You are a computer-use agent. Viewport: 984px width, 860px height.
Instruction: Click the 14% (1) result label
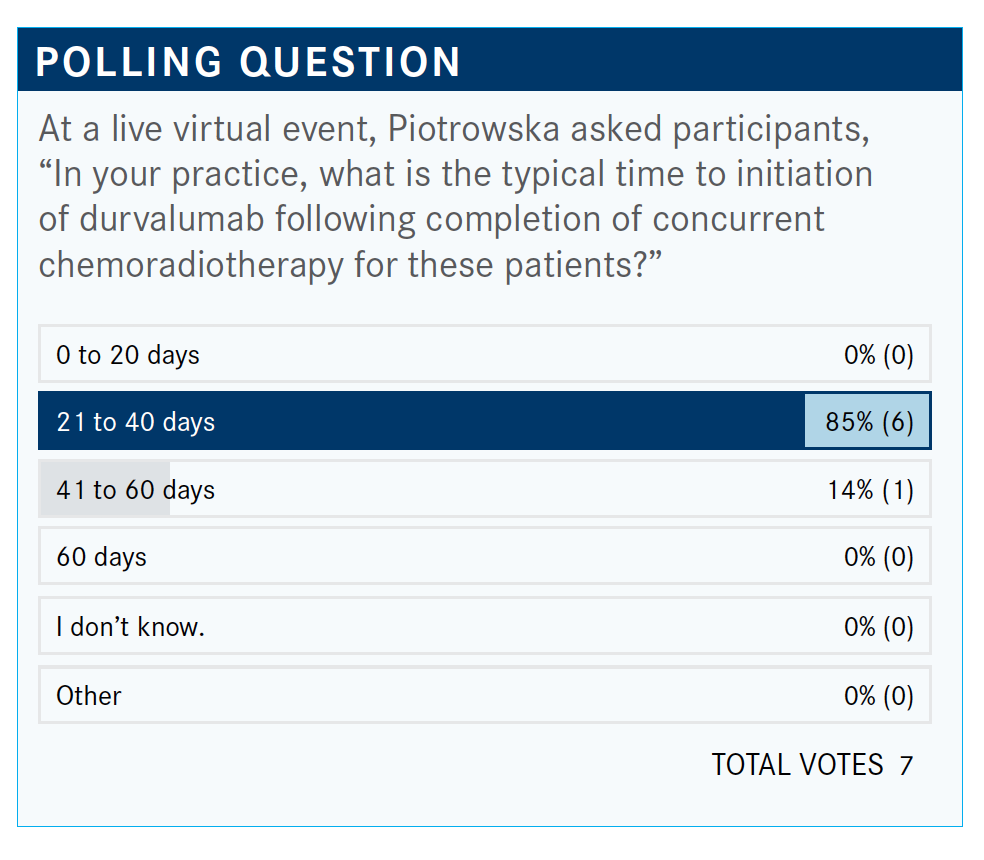click(x=871, y=490)
